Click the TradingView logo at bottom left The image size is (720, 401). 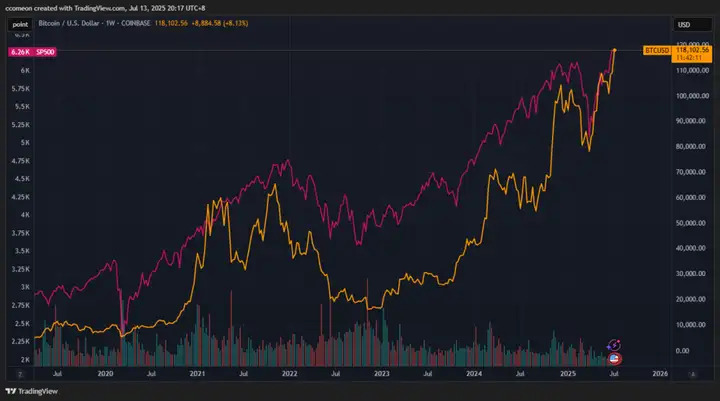pyautogui.click(x=32, y=391)
